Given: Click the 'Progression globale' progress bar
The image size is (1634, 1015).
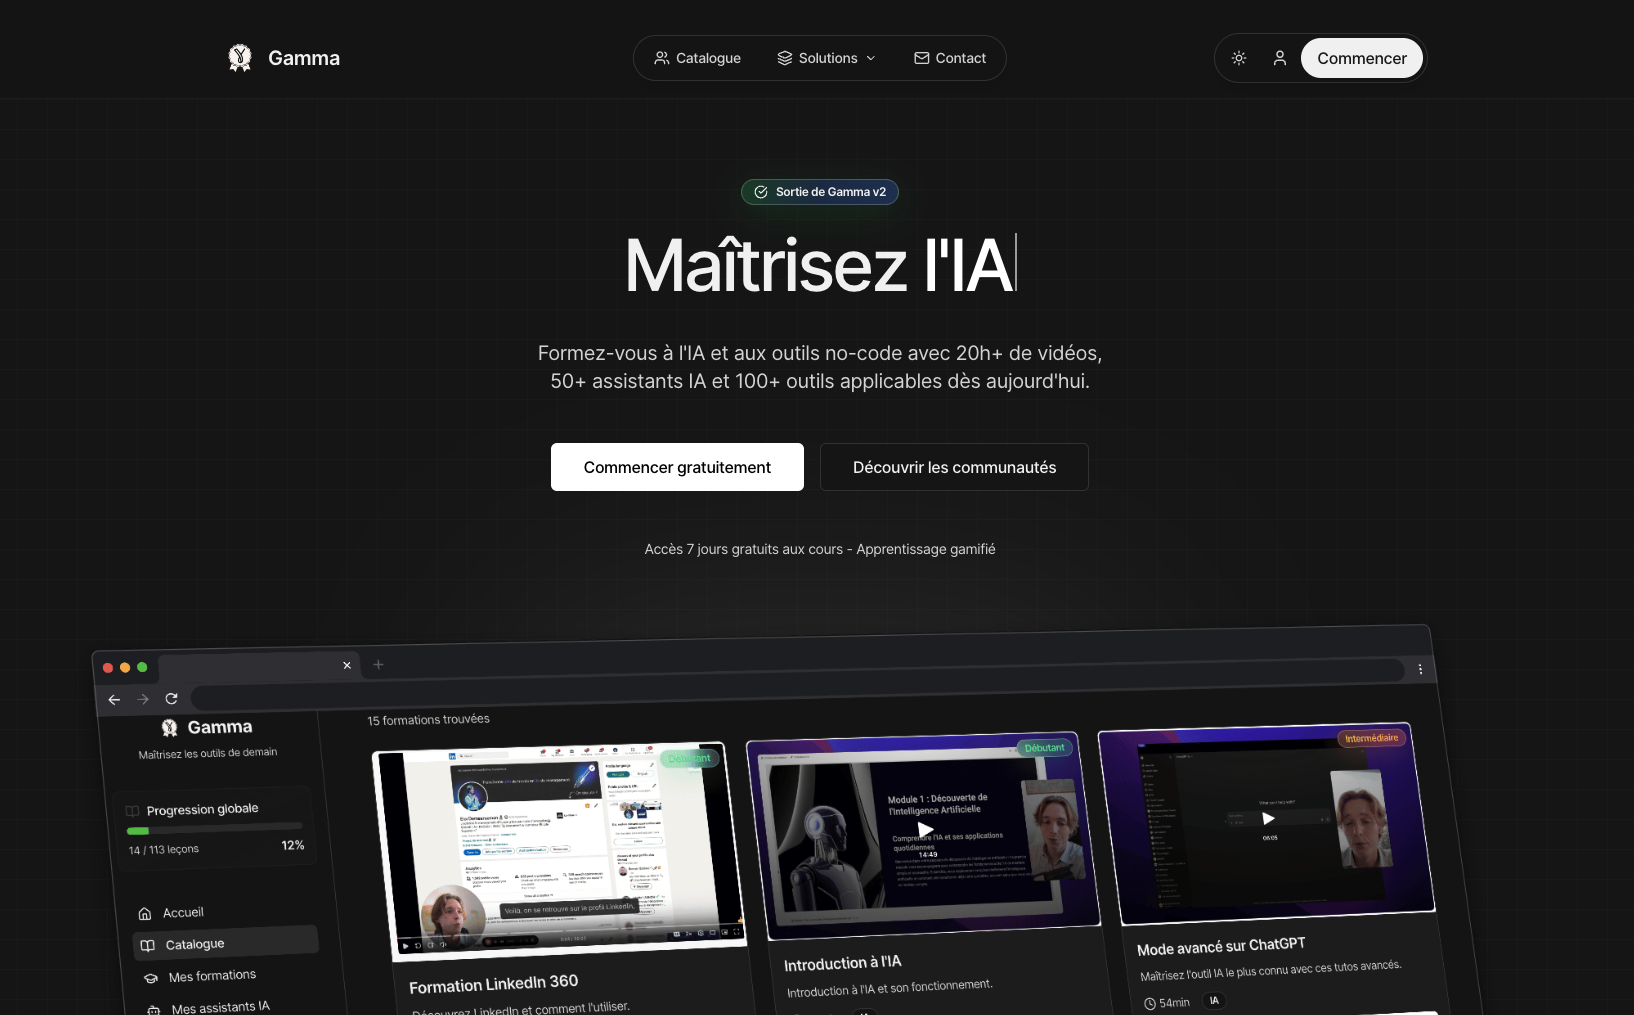Looking at the screenshot, I should (x=214, y=828).
